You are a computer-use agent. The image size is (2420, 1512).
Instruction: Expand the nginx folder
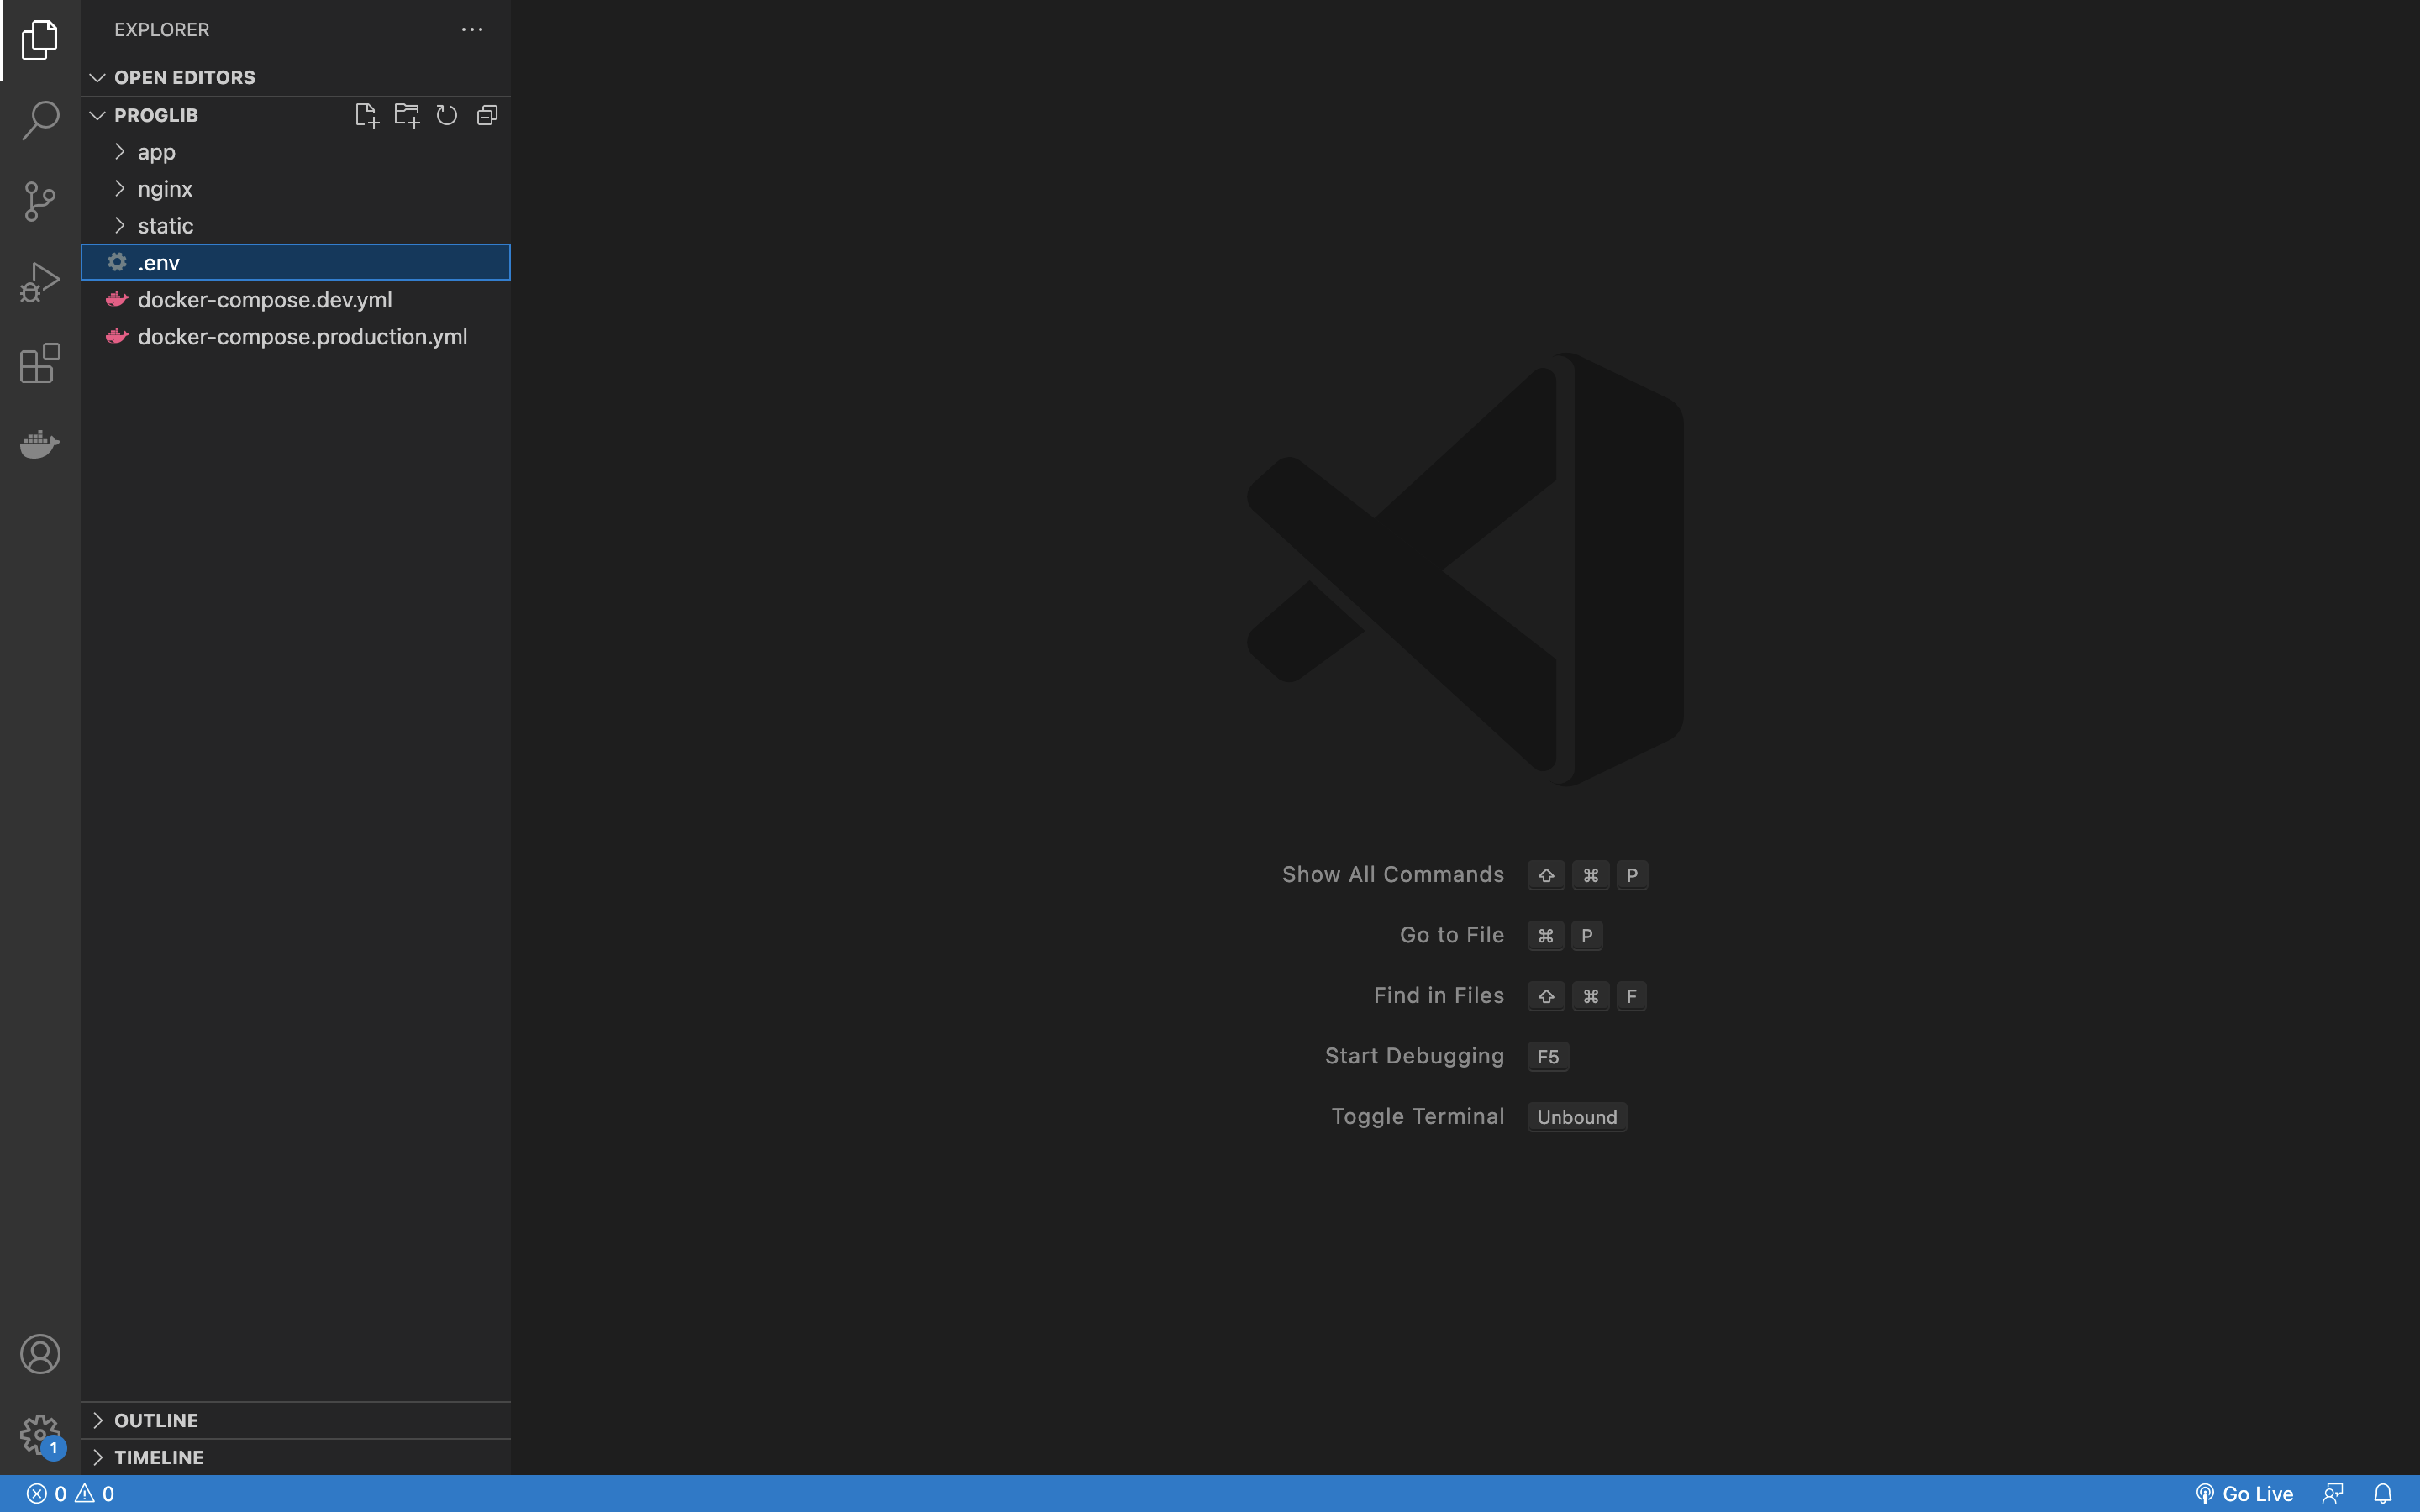[x=295, y=189]
